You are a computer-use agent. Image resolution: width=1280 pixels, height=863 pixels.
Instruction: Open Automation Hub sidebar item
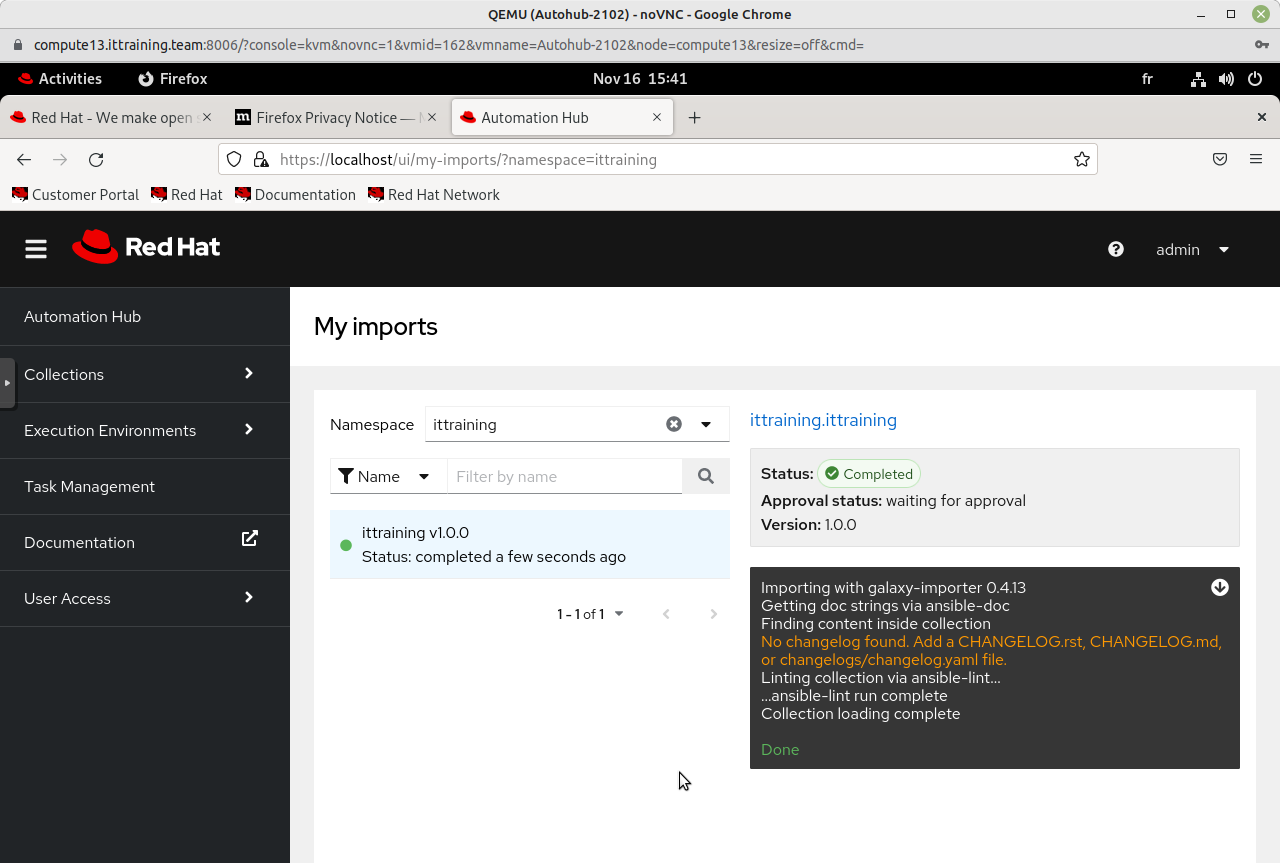(x=145, y=316)
